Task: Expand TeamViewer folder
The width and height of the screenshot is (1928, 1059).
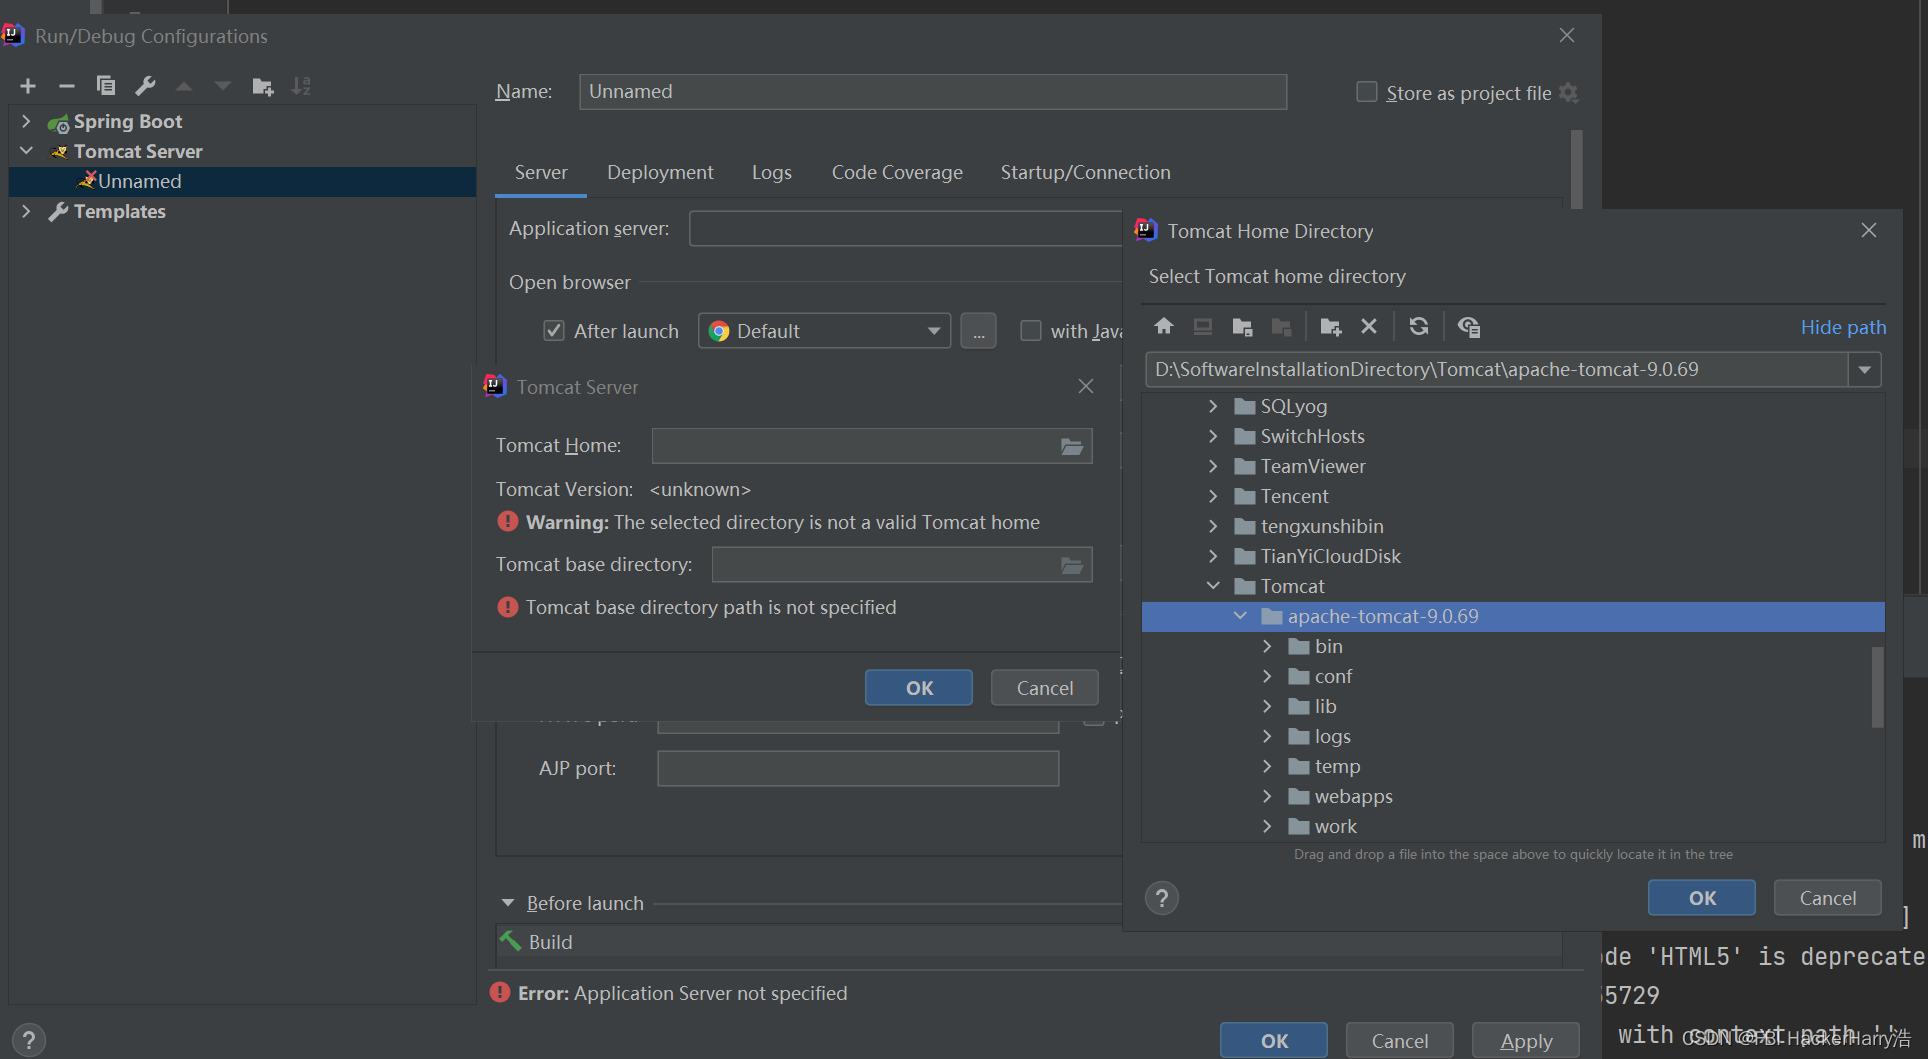Action: 1213,466
